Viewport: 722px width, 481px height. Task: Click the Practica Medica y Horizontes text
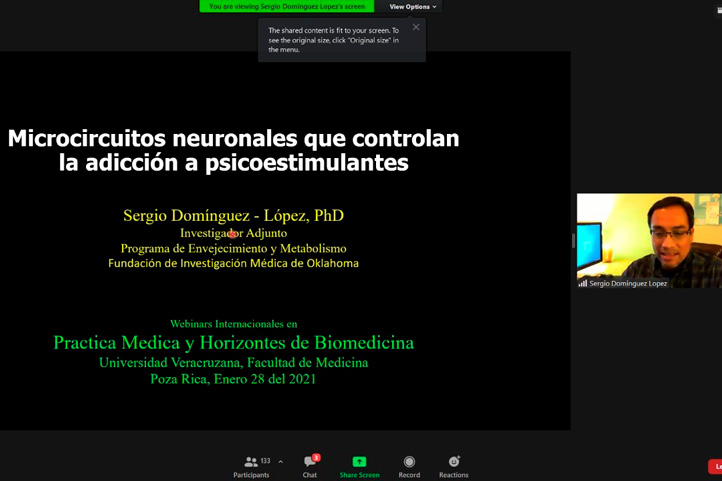233,343
